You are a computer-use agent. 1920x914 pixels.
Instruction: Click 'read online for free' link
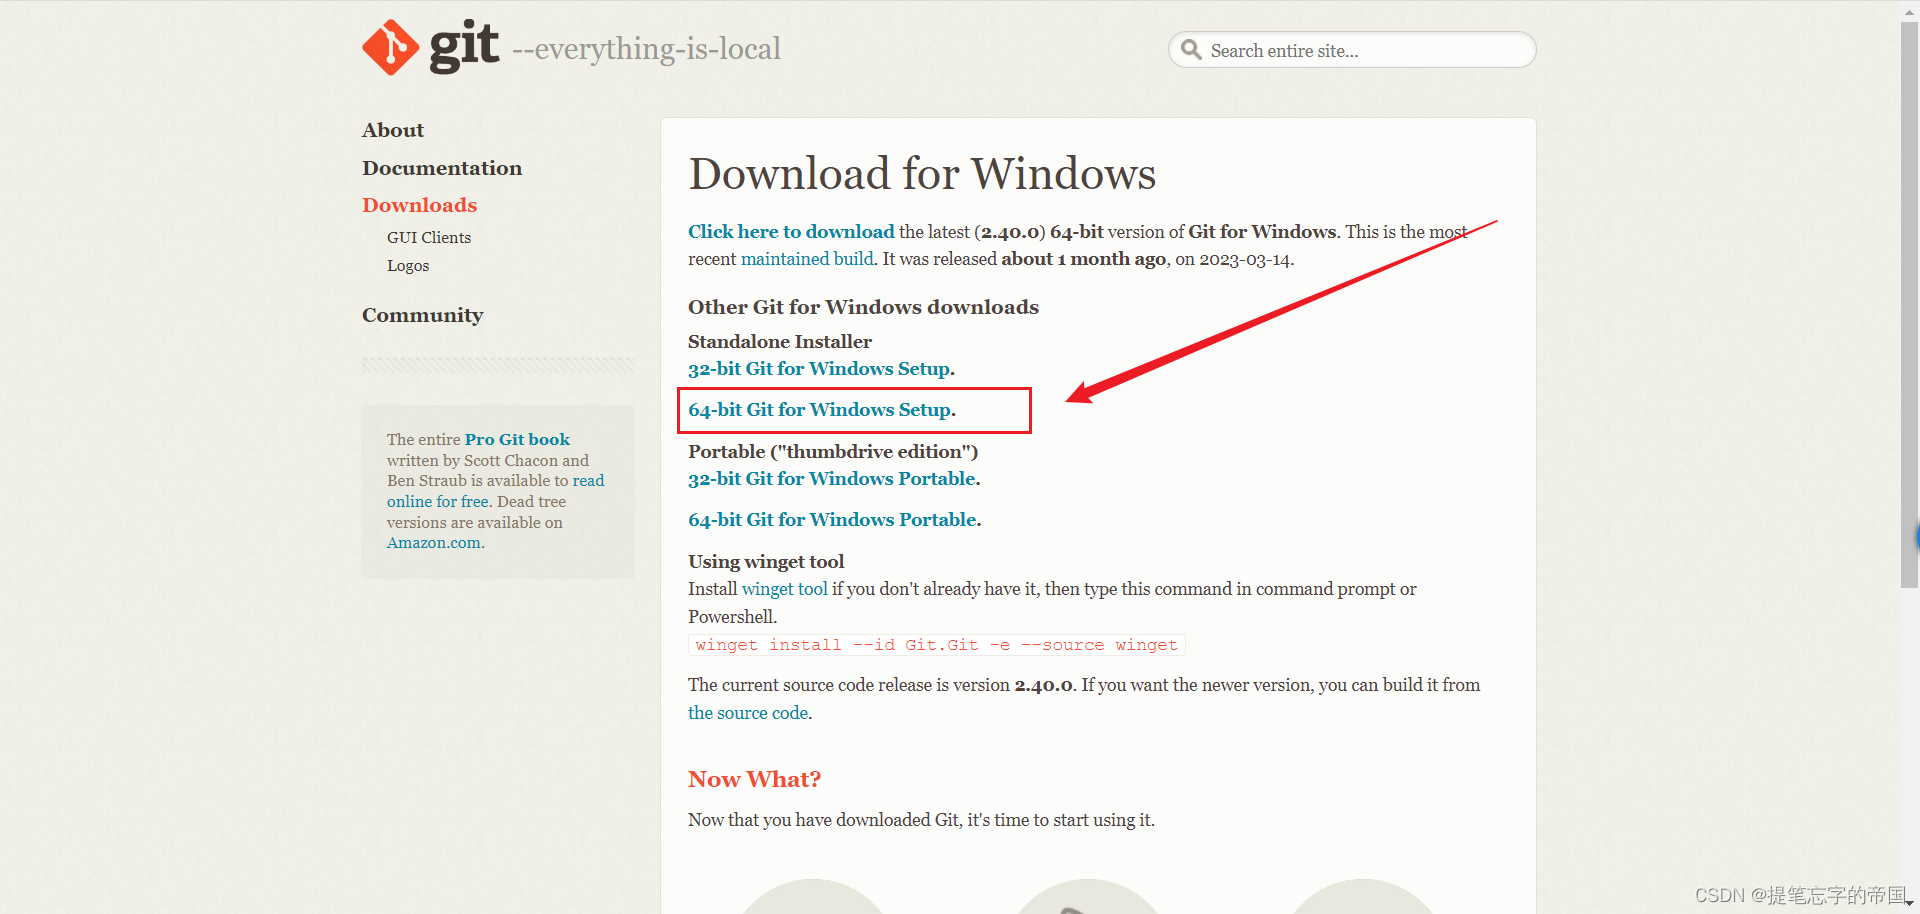point(496,491)
